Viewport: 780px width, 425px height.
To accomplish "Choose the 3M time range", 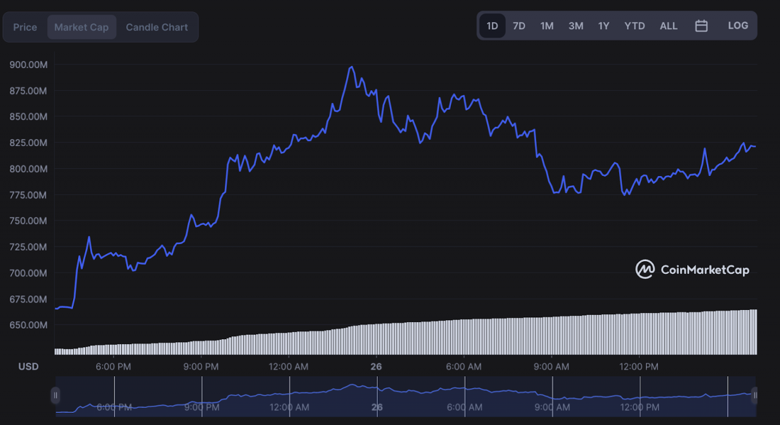I will click(576, 26).
